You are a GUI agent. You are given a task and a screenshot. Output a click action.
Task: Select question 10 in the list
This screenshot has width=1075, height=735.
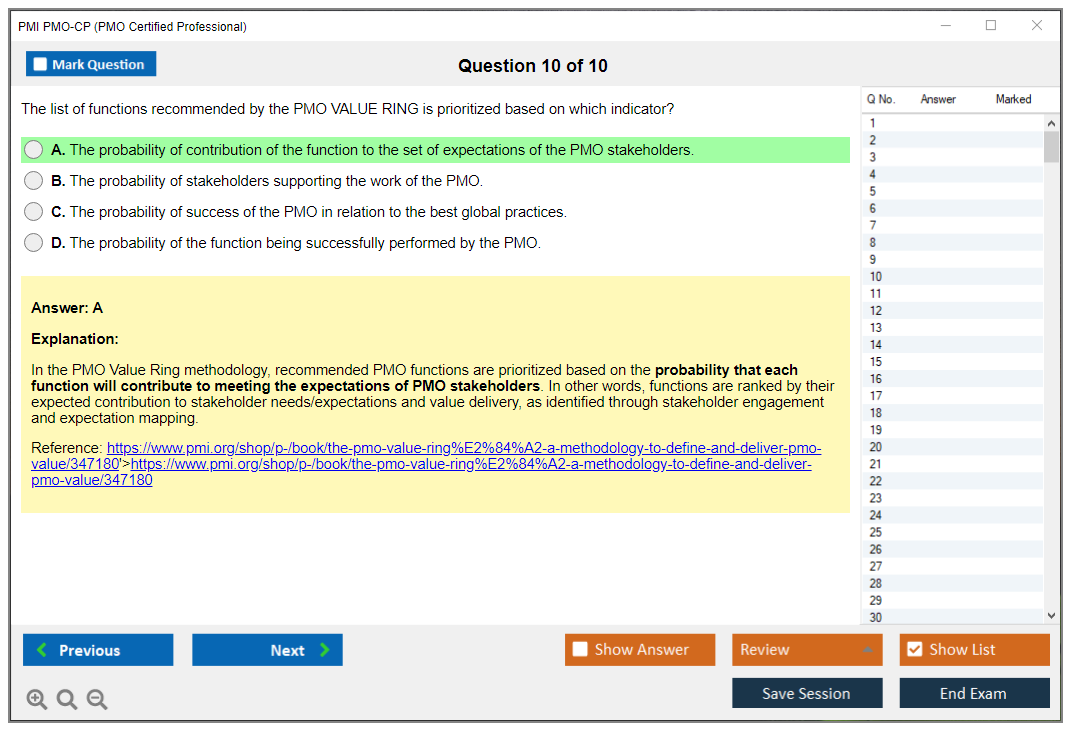click(876, 277)
